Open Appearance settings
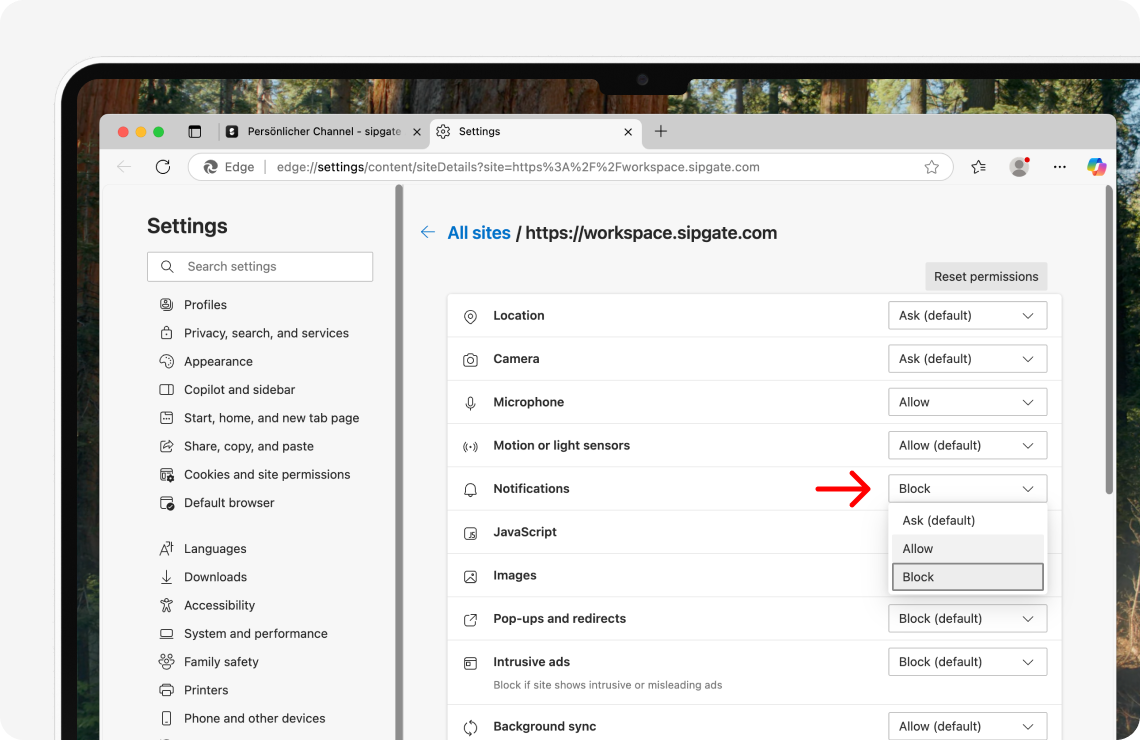This screenshot has height=740, width=1140. [x=206, y=361]
